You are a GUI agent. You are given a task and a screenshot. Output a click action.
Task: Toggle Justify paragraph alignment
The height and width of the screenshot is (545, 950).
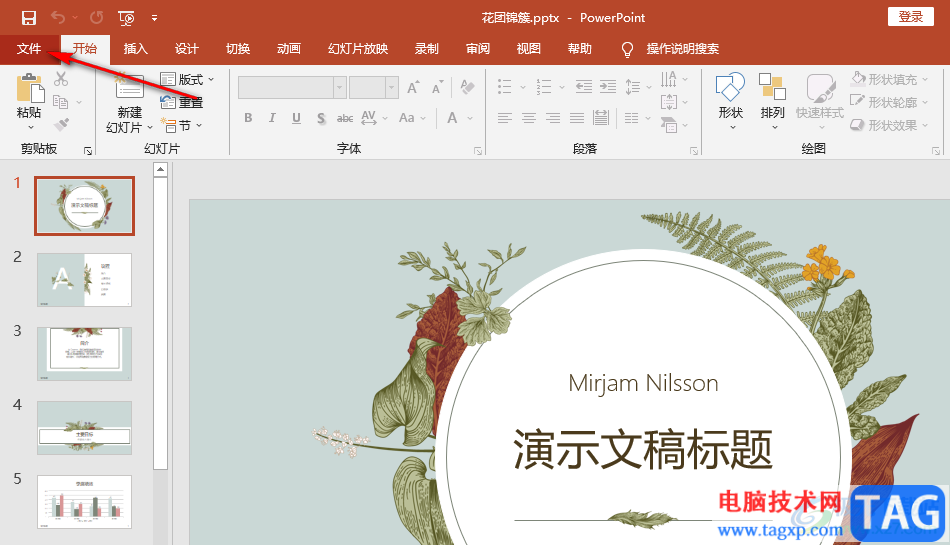click(x=577, y=118)
